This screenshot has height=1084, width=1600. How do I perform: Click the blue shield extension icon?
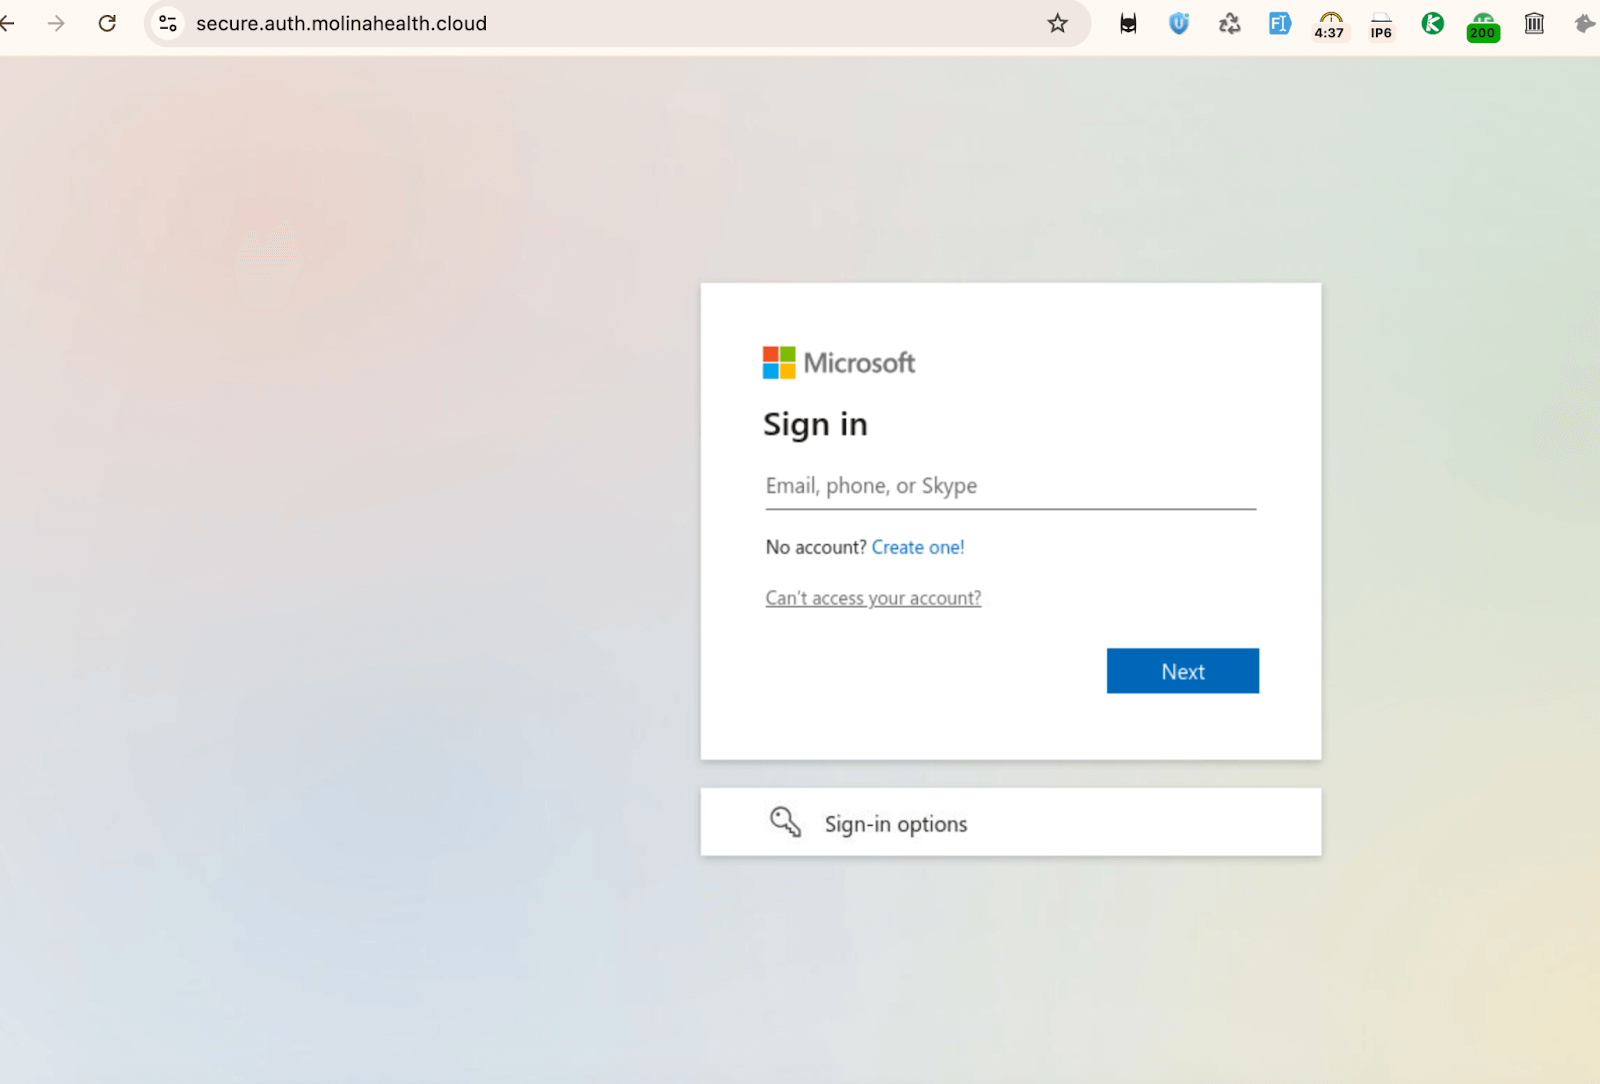coord(1179,24)
